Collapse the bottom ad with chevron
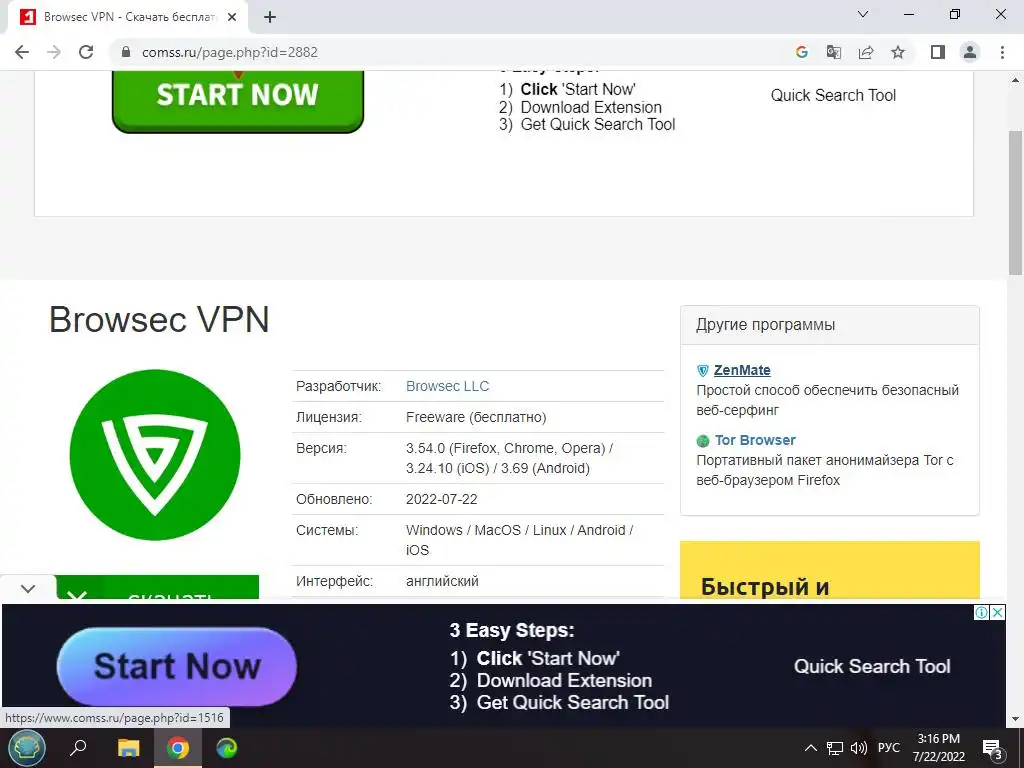Viewport: 1024px width, 768px height. [x=27, y=588]
